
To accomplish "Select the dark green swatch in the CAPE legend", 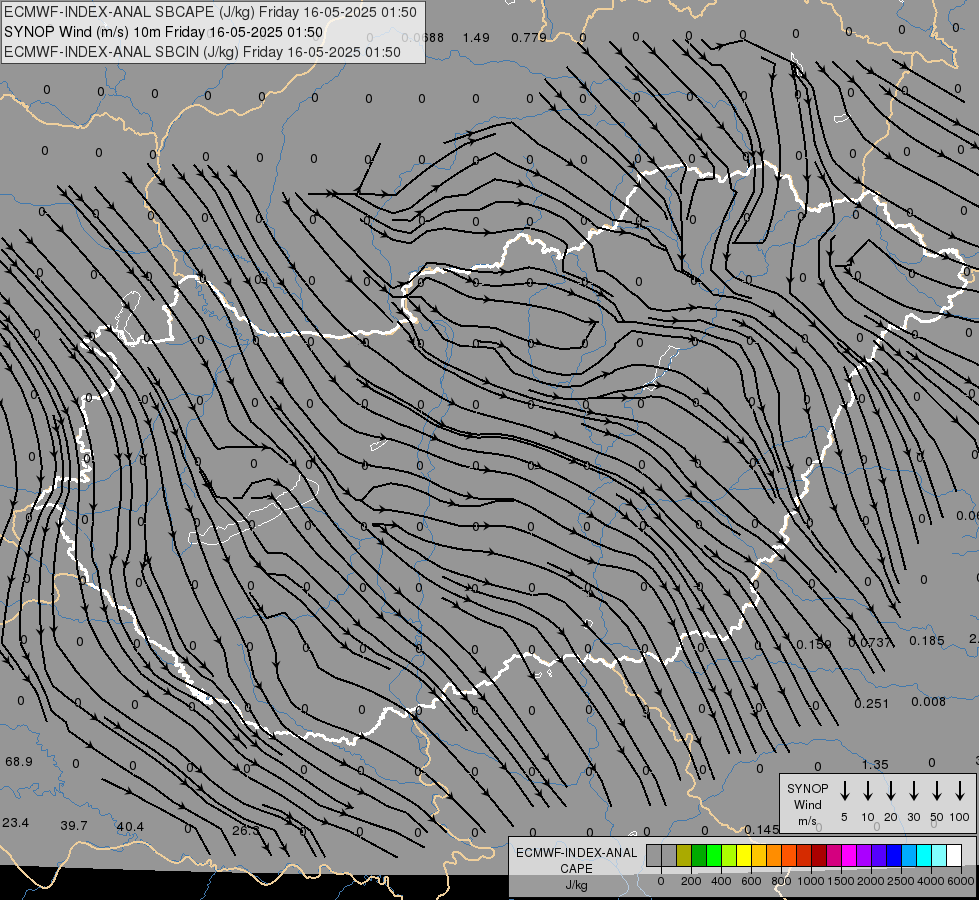I will click(x=699, y=855).
